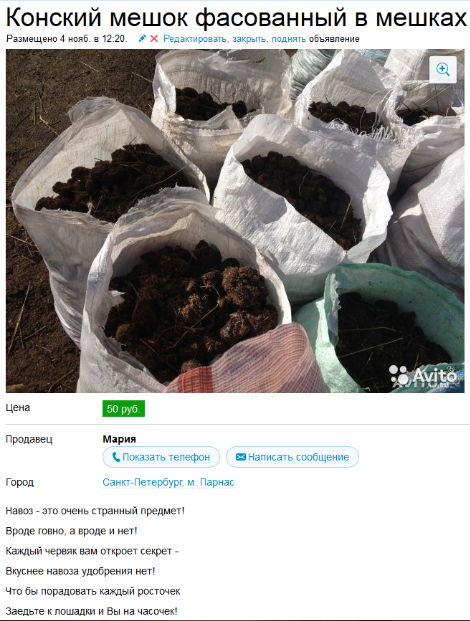Open the Санкт-Петербург, м. Парнас location link
The image size is (470, 621).
[x=168, y=482]
